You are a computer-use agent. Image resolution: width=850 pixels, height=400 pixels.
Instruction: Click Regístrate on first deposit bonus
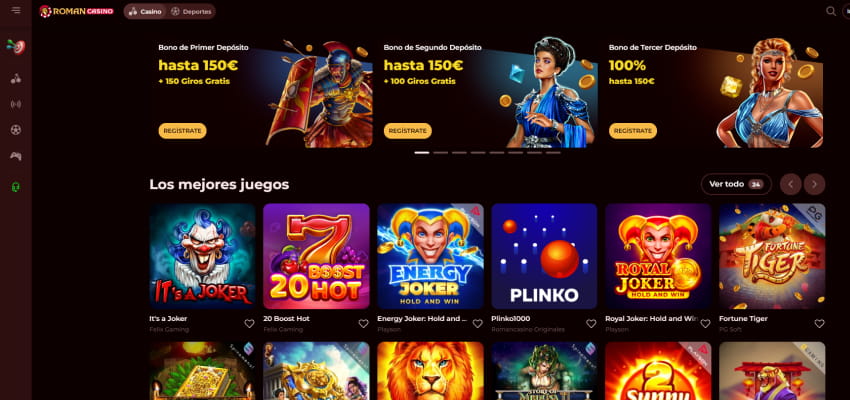(x=182, y=131)
